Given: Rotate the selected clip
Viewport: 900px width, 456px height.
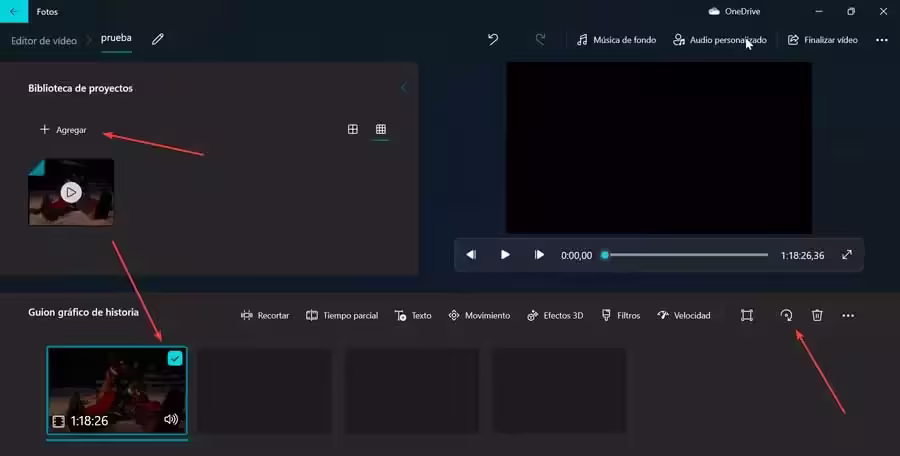Looking at the screenshot, I should 786,315.
